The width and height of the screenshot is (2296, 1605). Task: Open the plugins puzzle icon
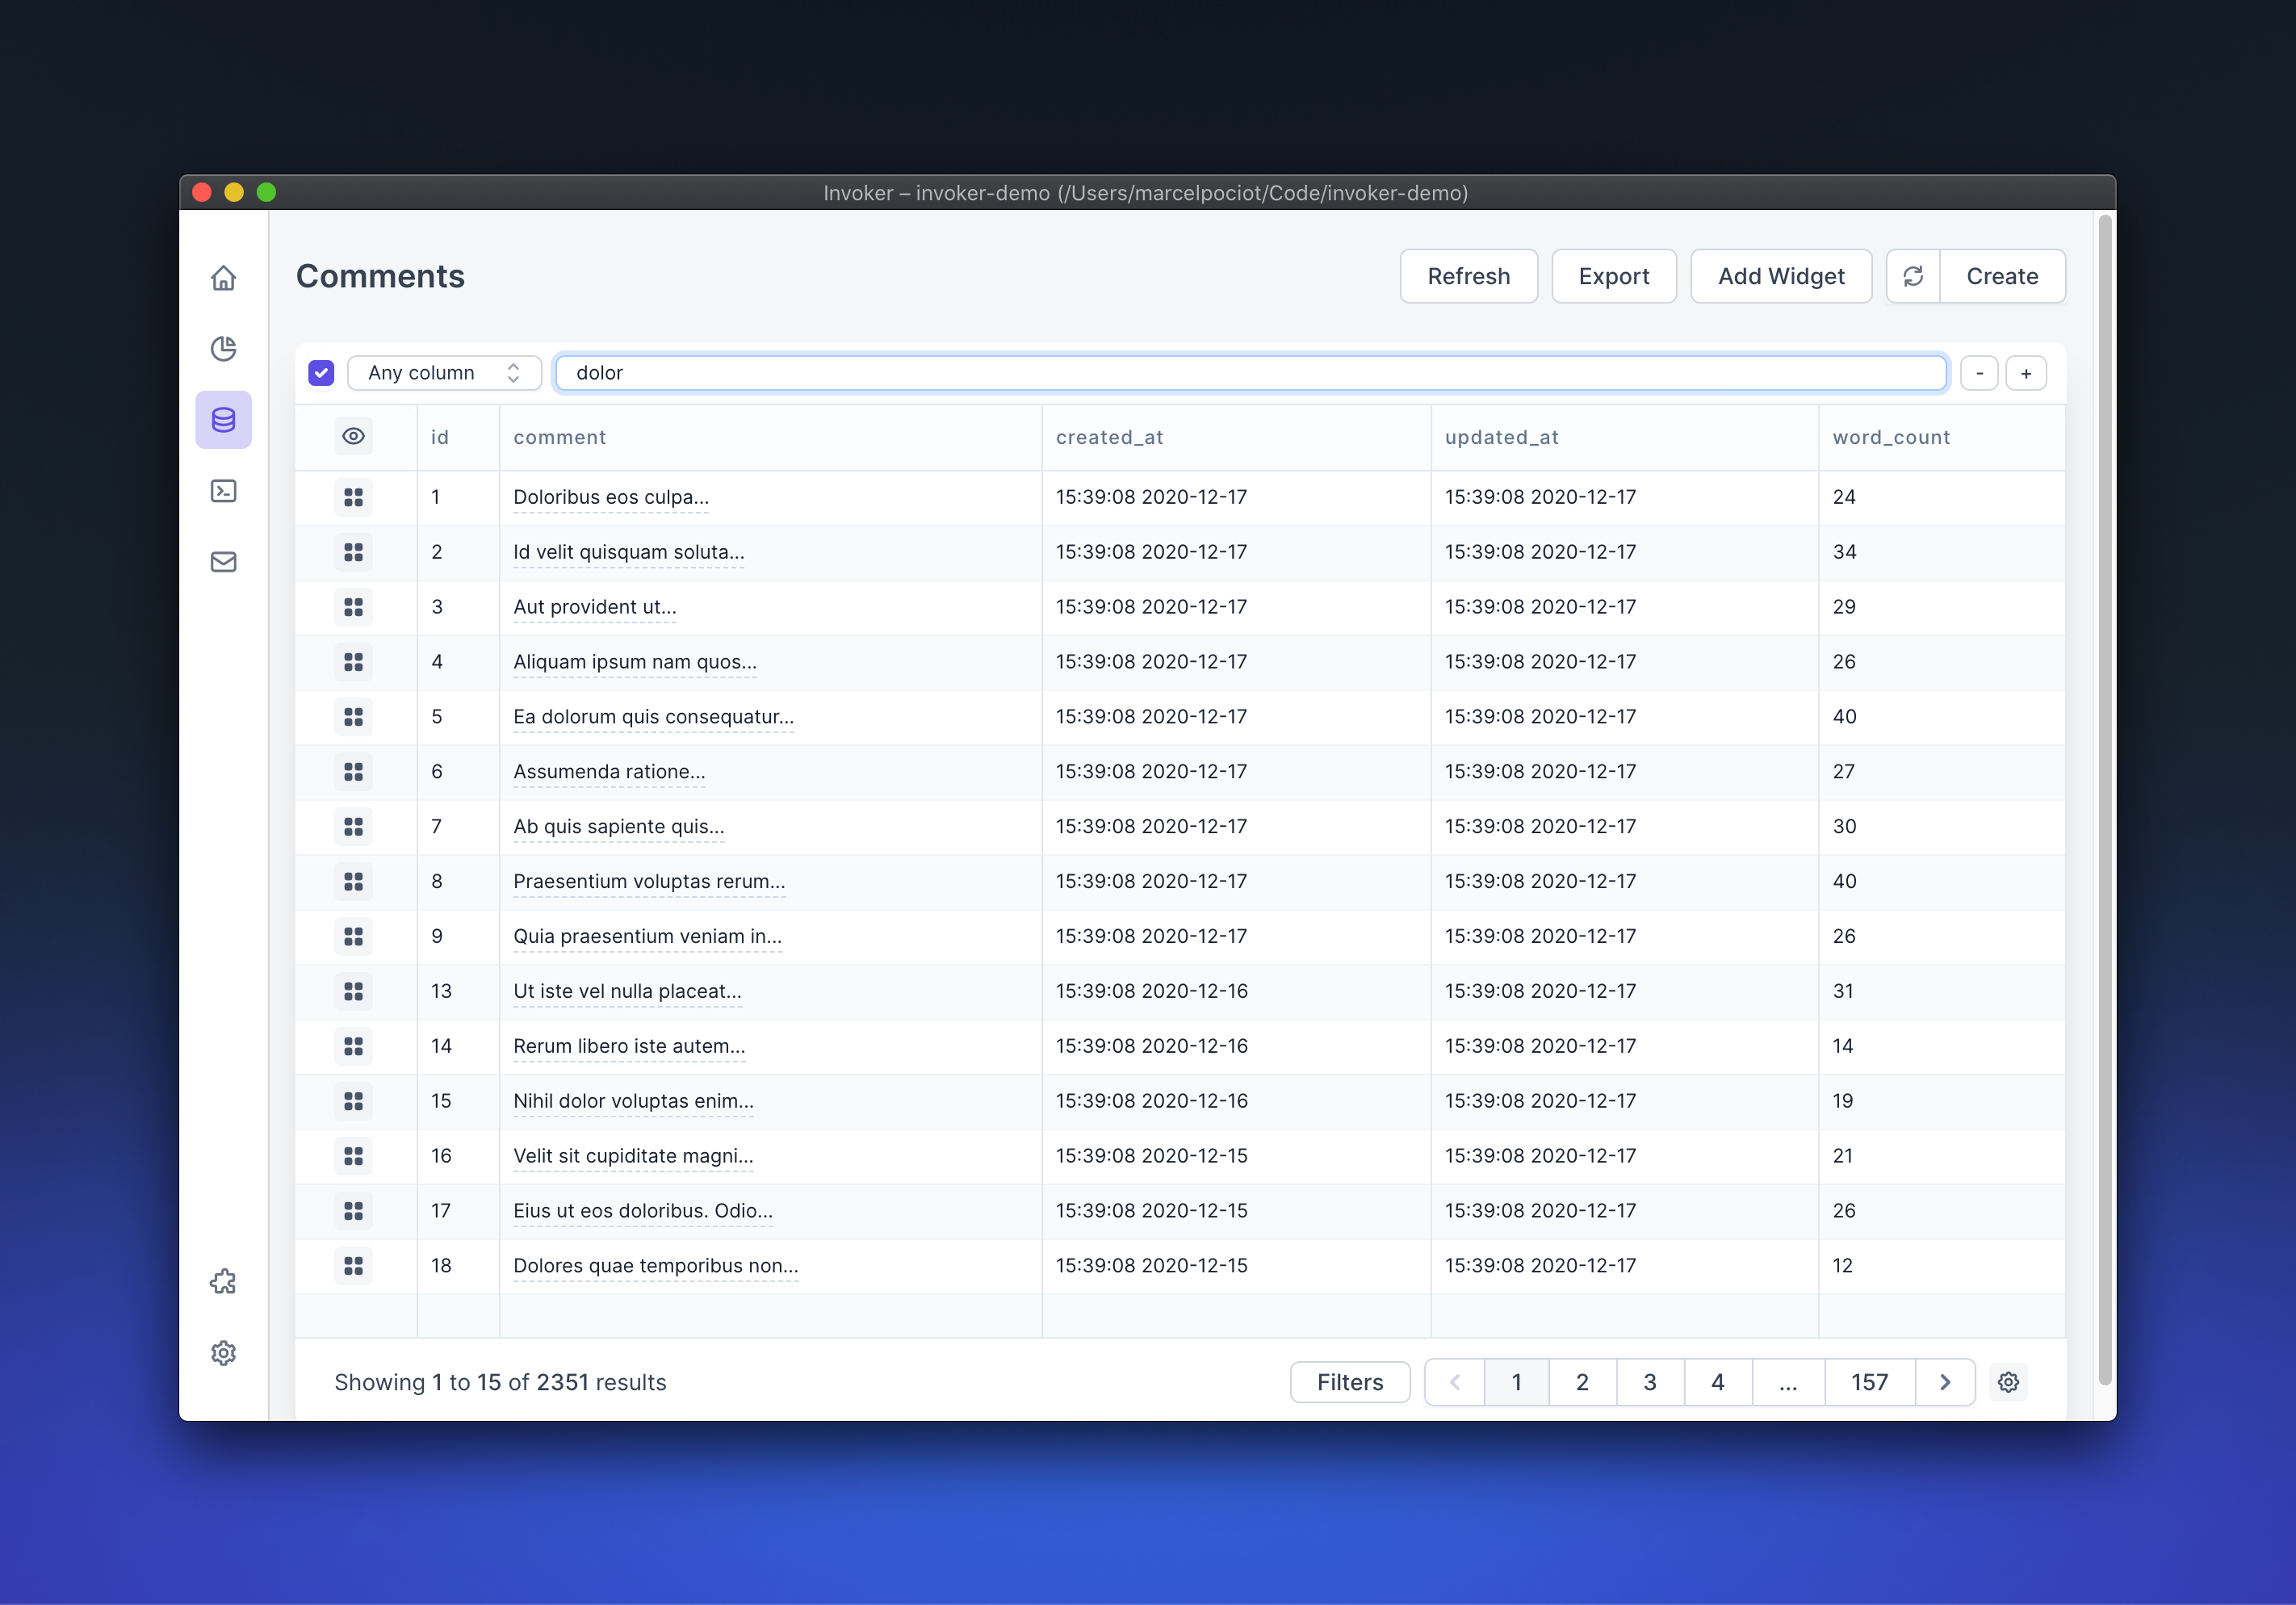pyautogui.click(x=223, y=1281)
